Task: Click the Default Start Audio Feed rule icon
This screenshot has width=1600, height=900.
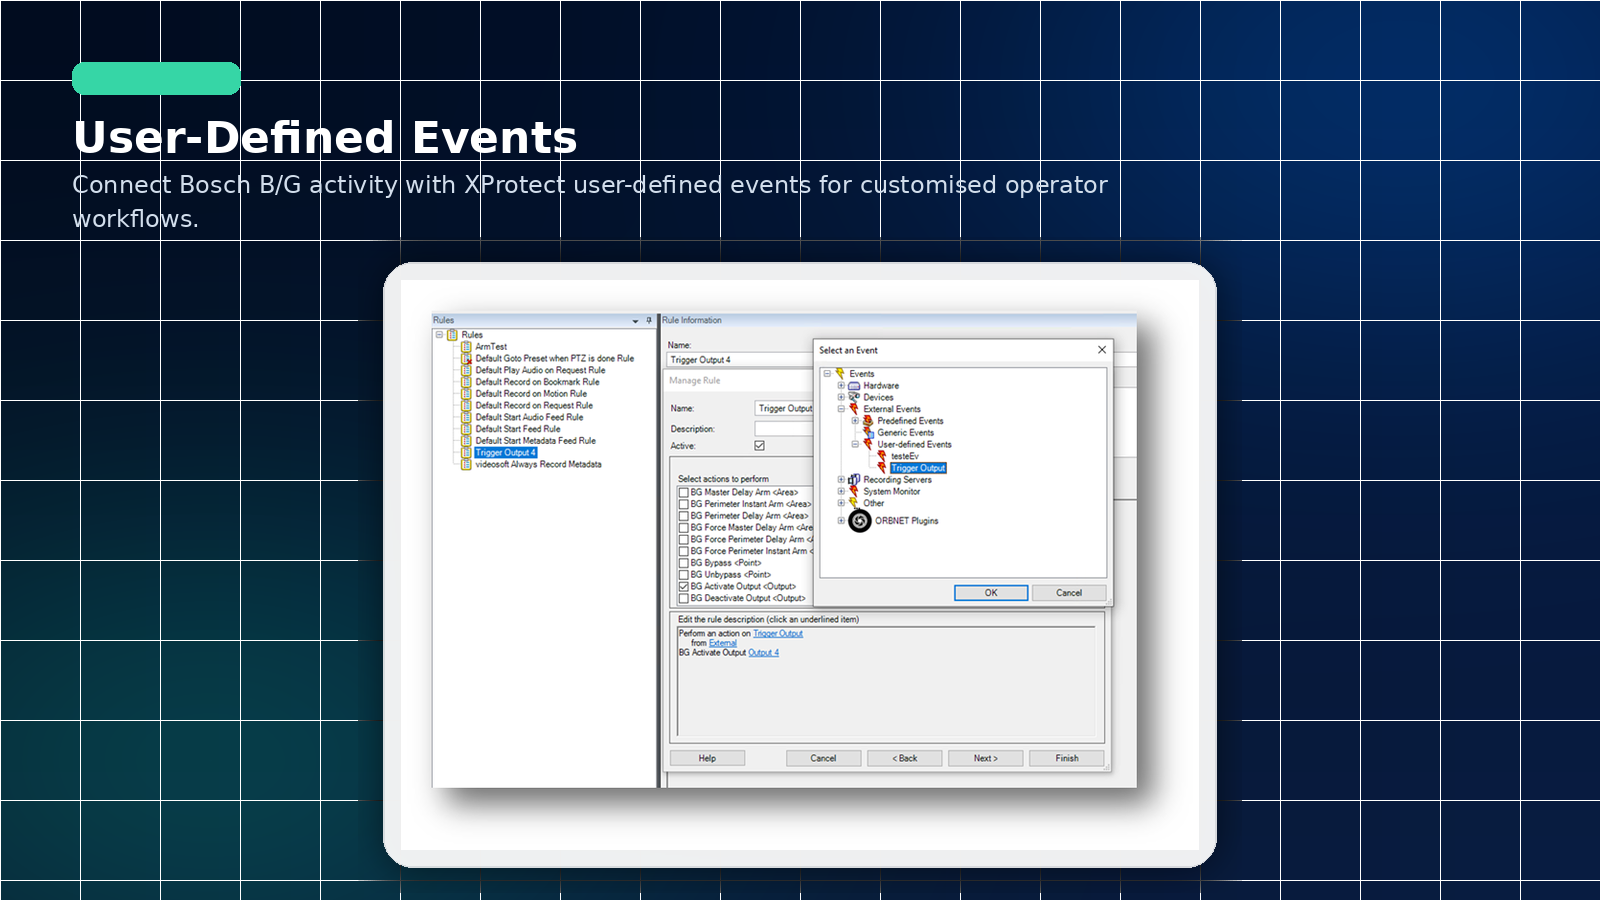Action: [x=466, y=417]
